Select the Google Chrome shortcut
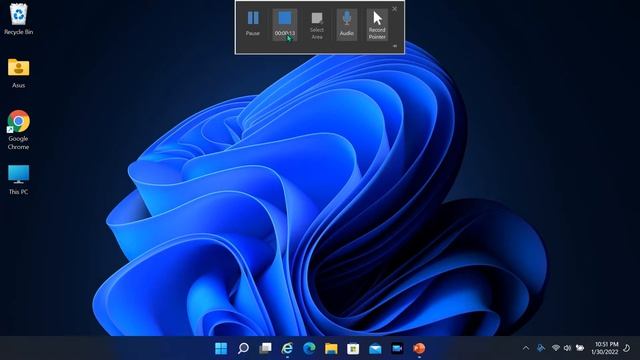Screen dimensions: 640x360 18,130
